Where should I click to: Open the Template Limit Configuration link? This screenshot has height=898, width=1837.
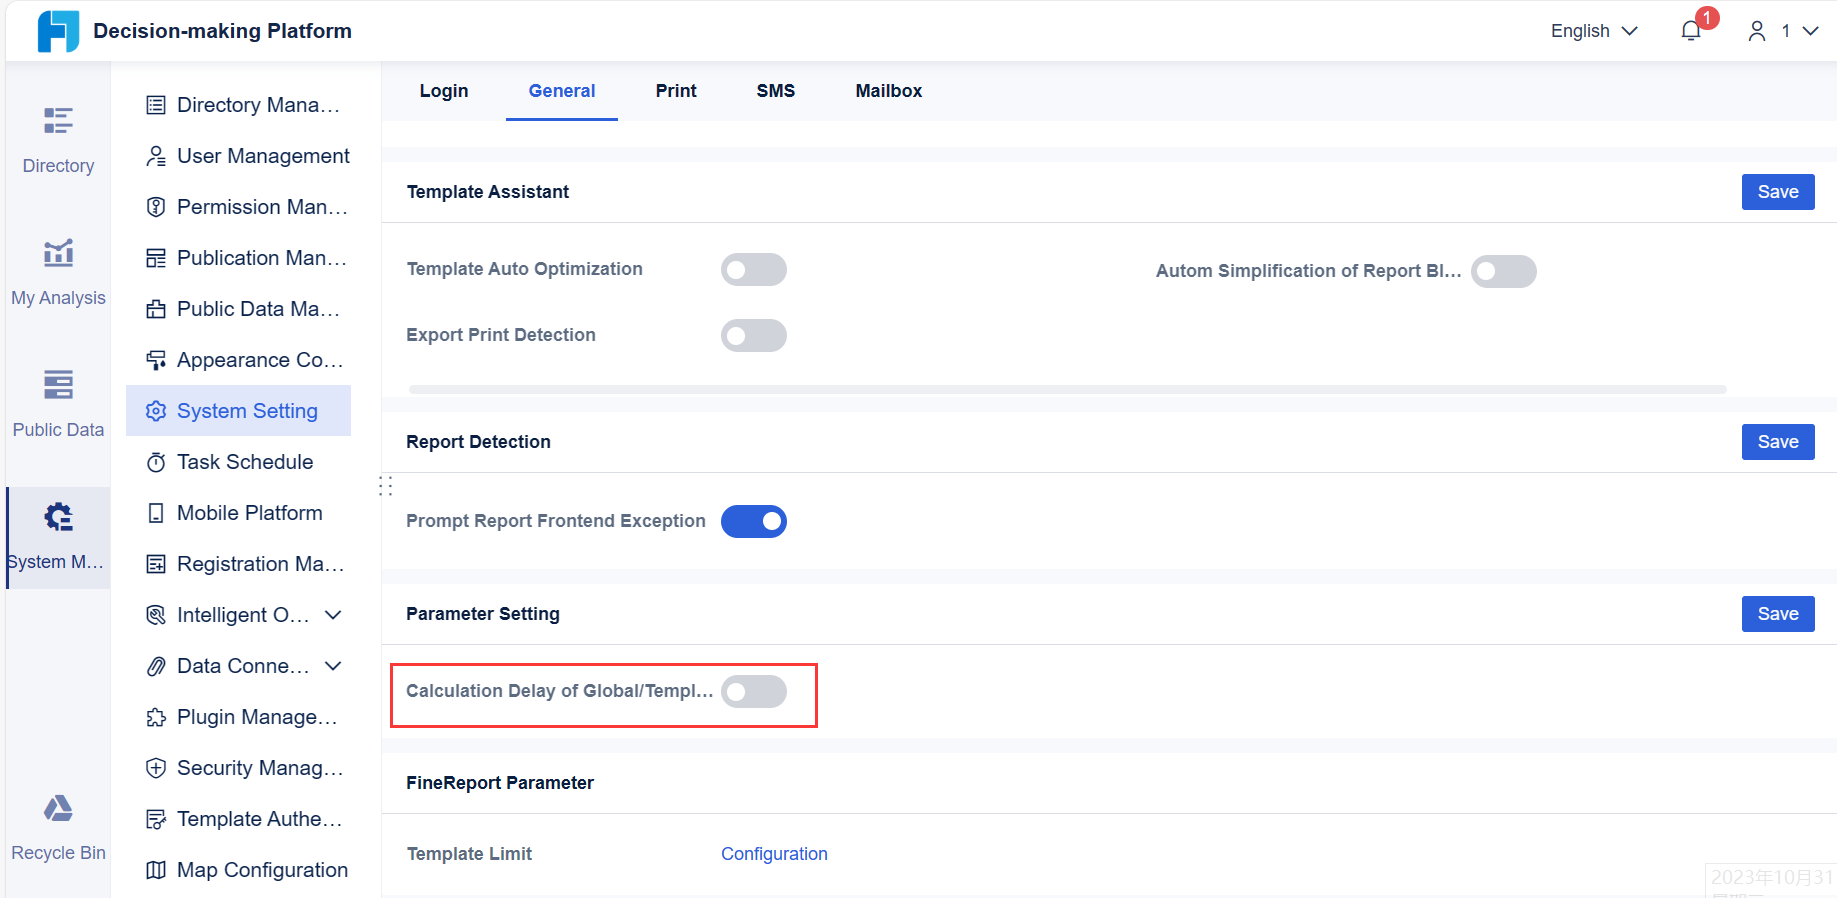point(774,854)
